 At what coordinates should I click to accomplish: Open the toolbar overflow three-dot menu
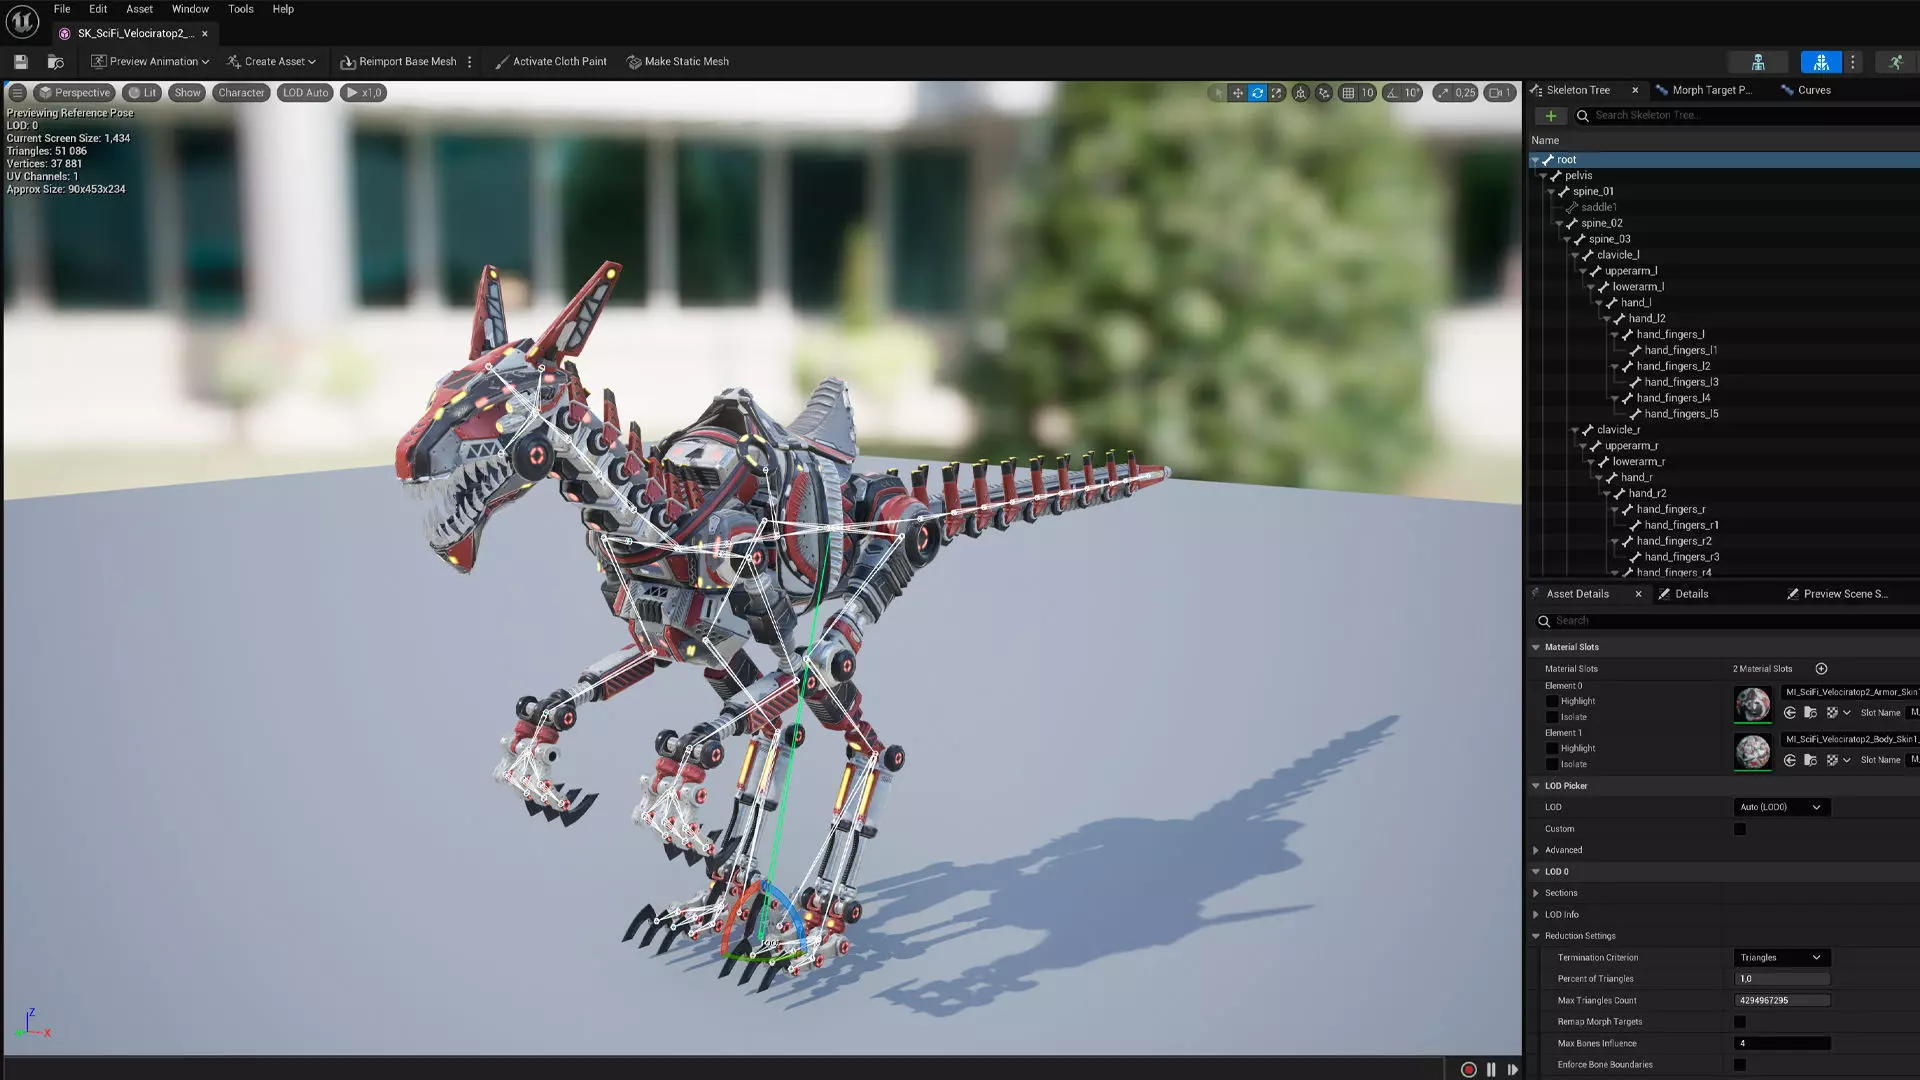(469, 62)
